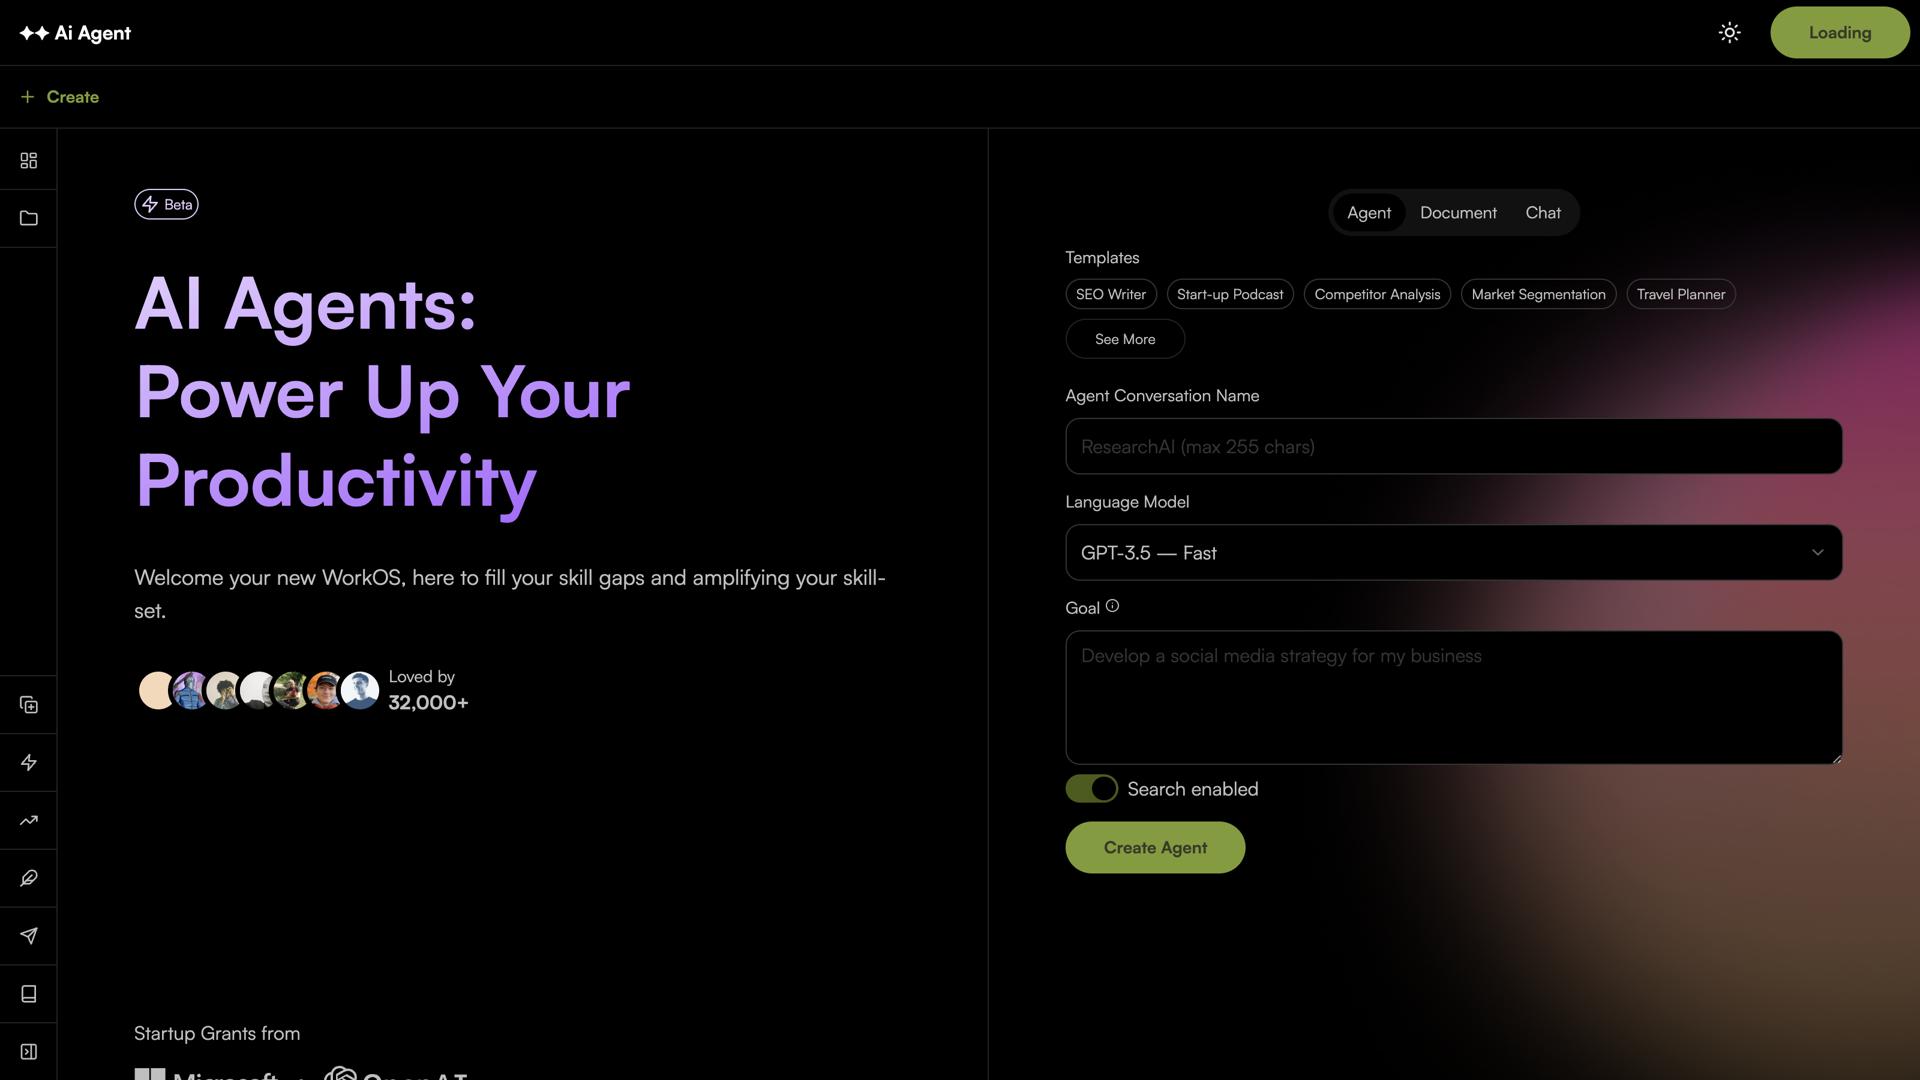Click the Create link with plus
The height and width of the screenshot is (1080, 1920).
point(60,97)
